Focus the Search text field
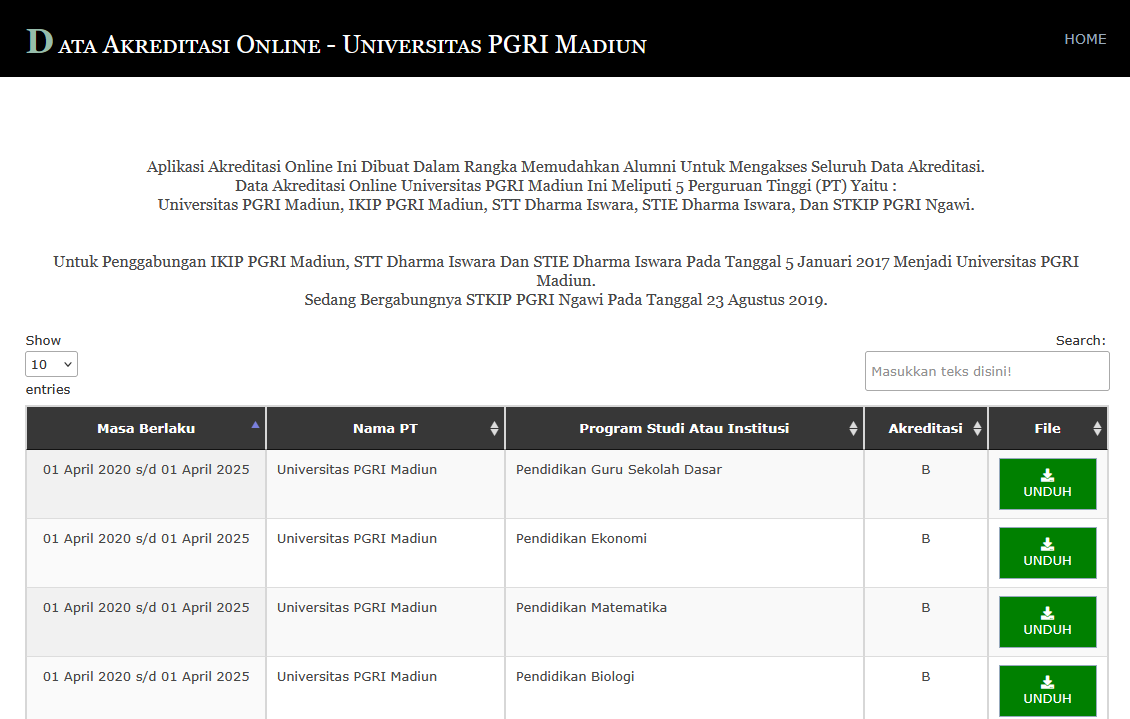 pyautogui.click(x=987, y=371)
